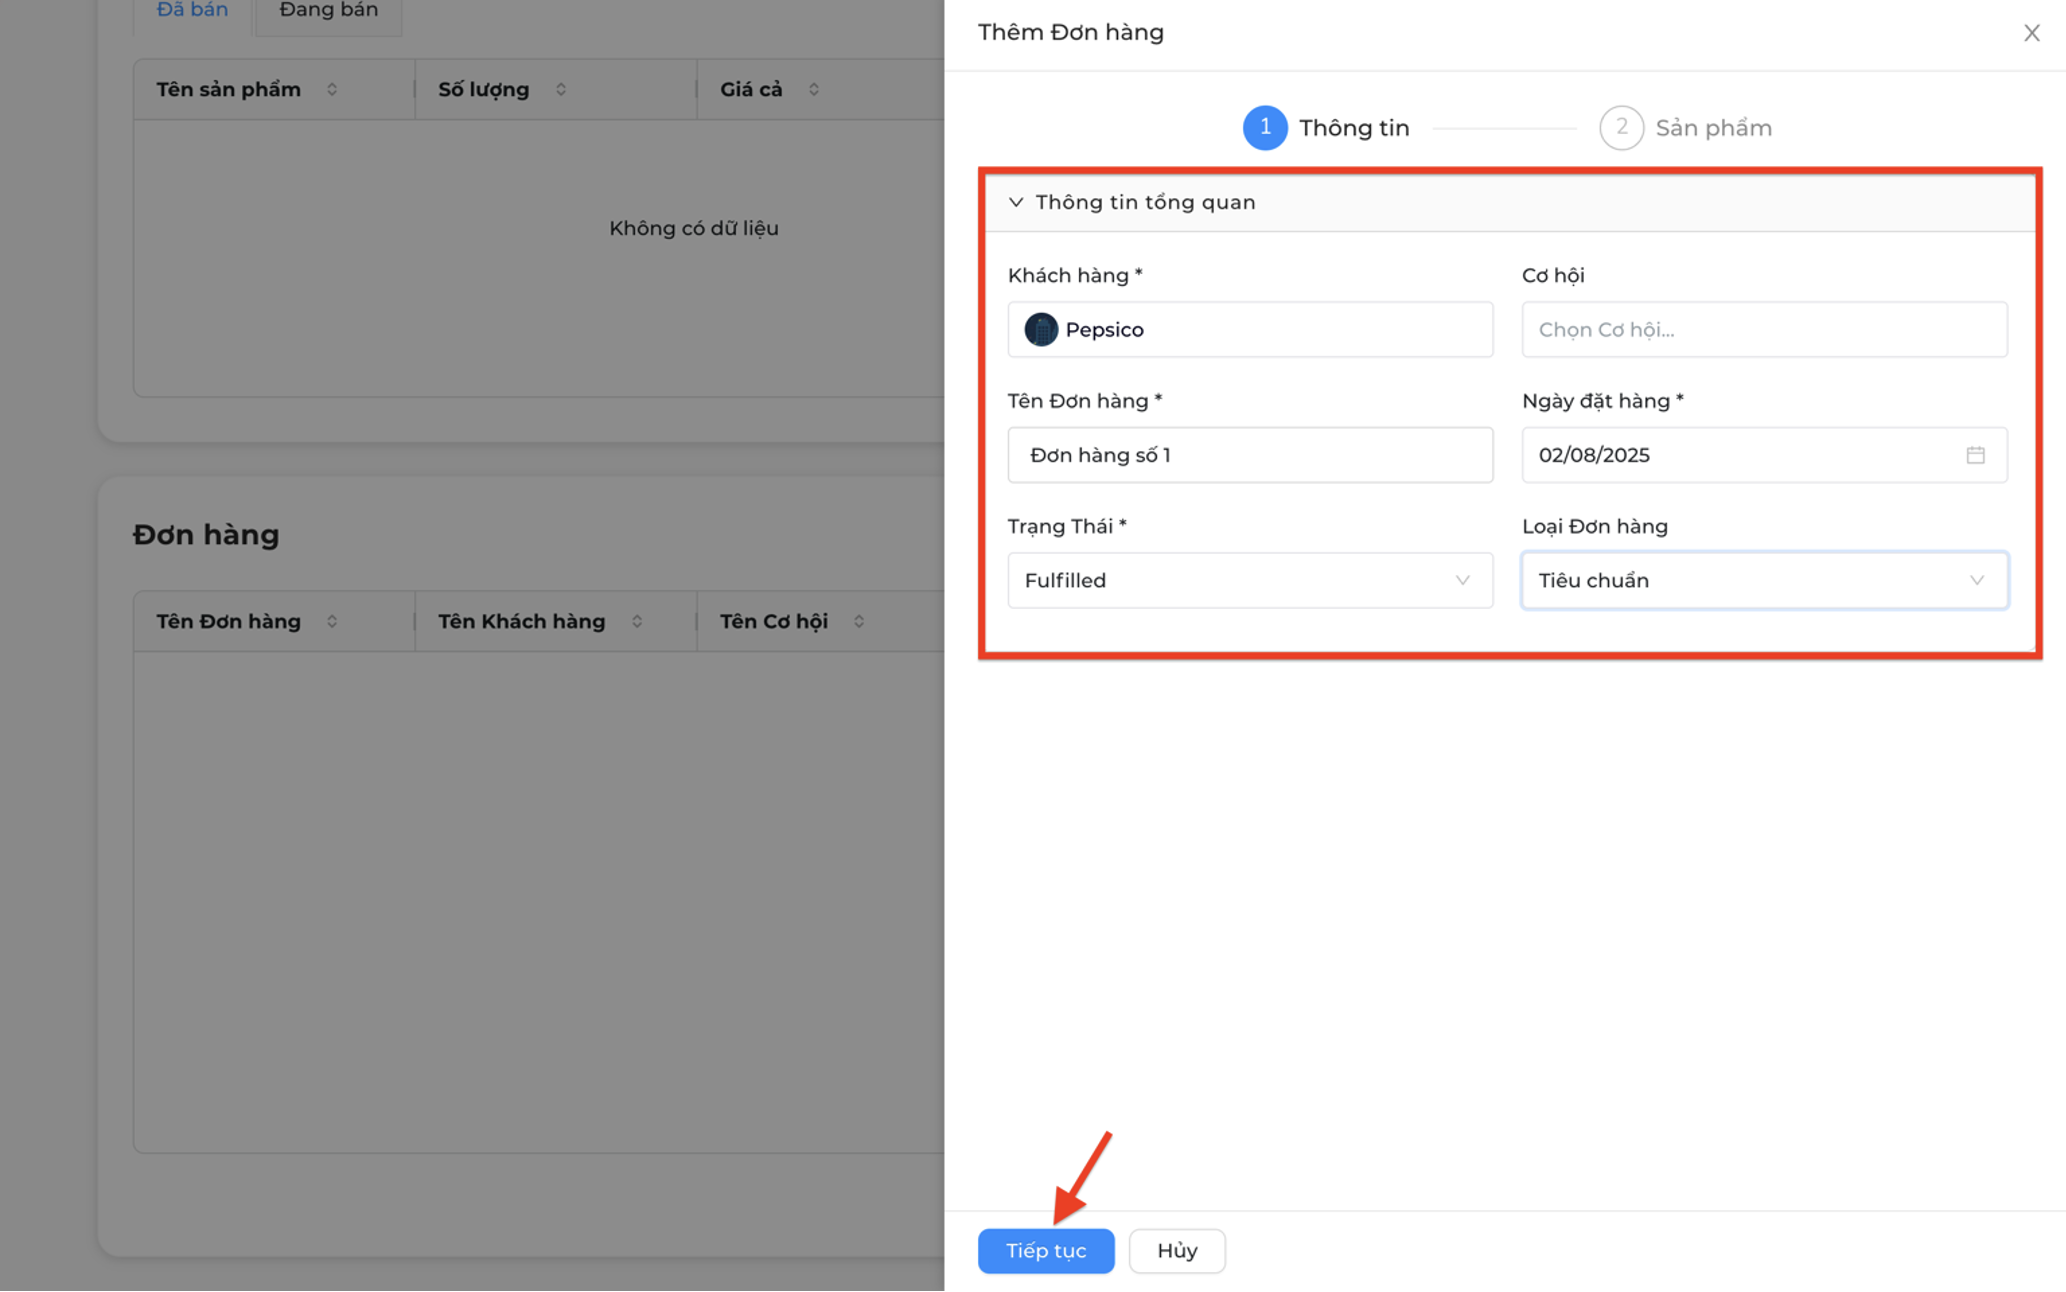Switch to the Đang bán tab
This screenshot has width=2066, height=1292.
point(328,10)
